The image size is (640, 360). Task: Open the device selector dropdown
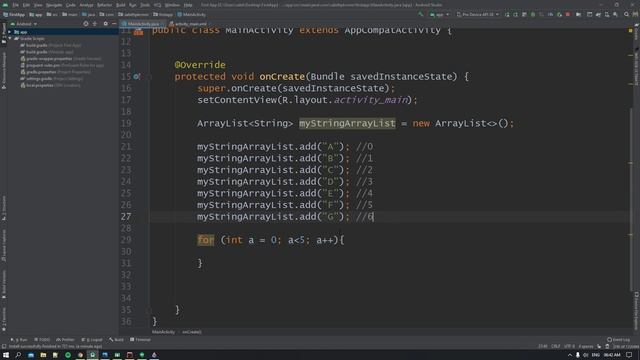[x=478, y=14]
